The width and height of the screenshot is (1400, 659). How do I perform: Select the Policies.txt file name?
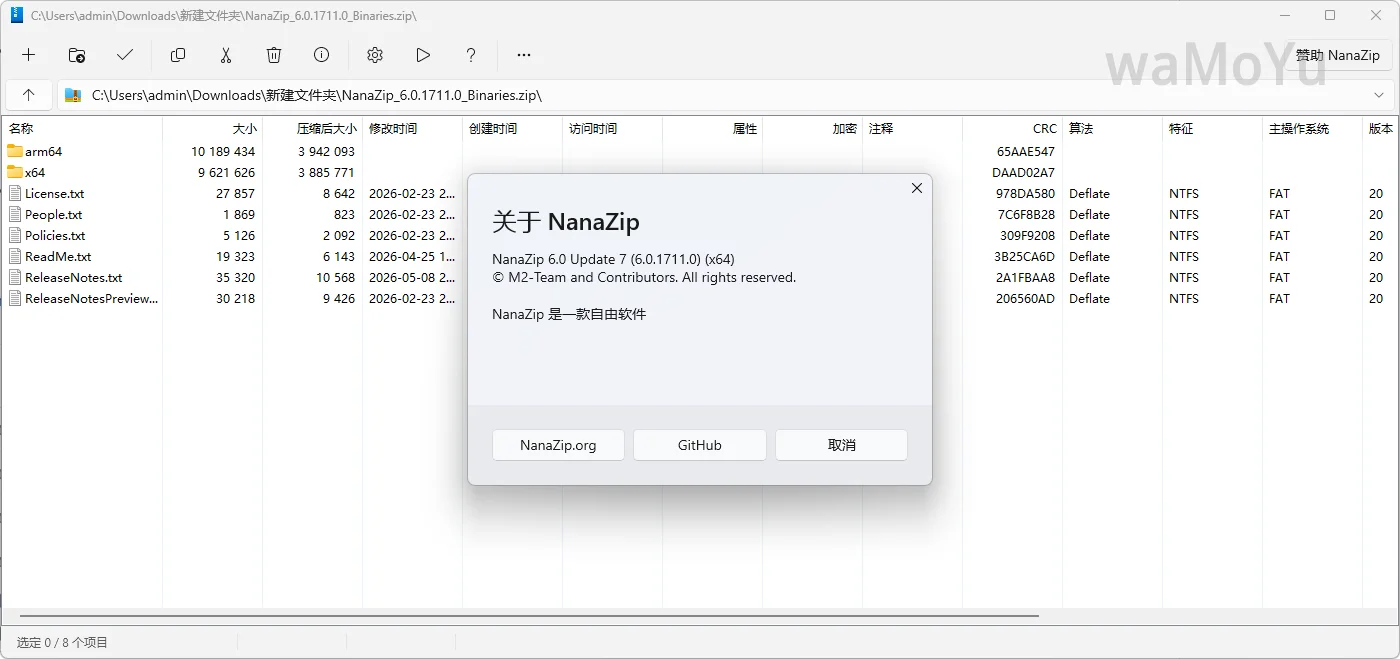[55, 236]
